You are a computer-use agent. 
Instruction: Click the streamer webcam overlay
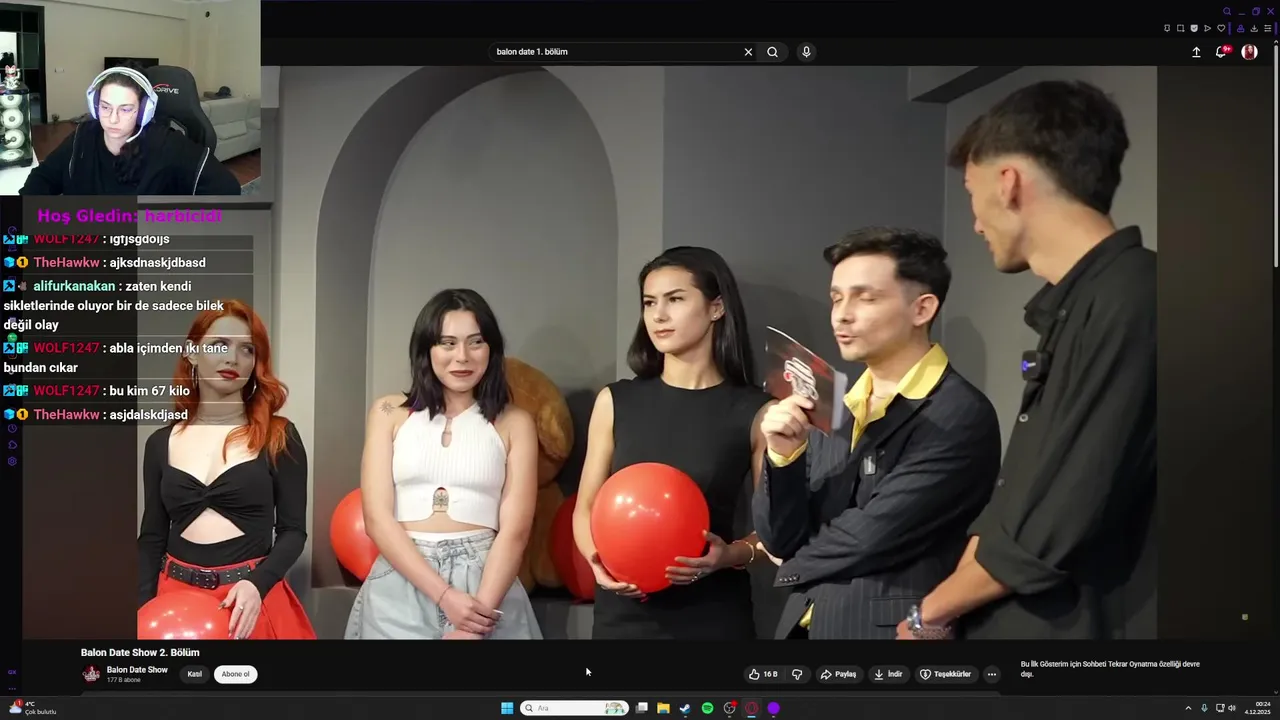tap(130, 97)
